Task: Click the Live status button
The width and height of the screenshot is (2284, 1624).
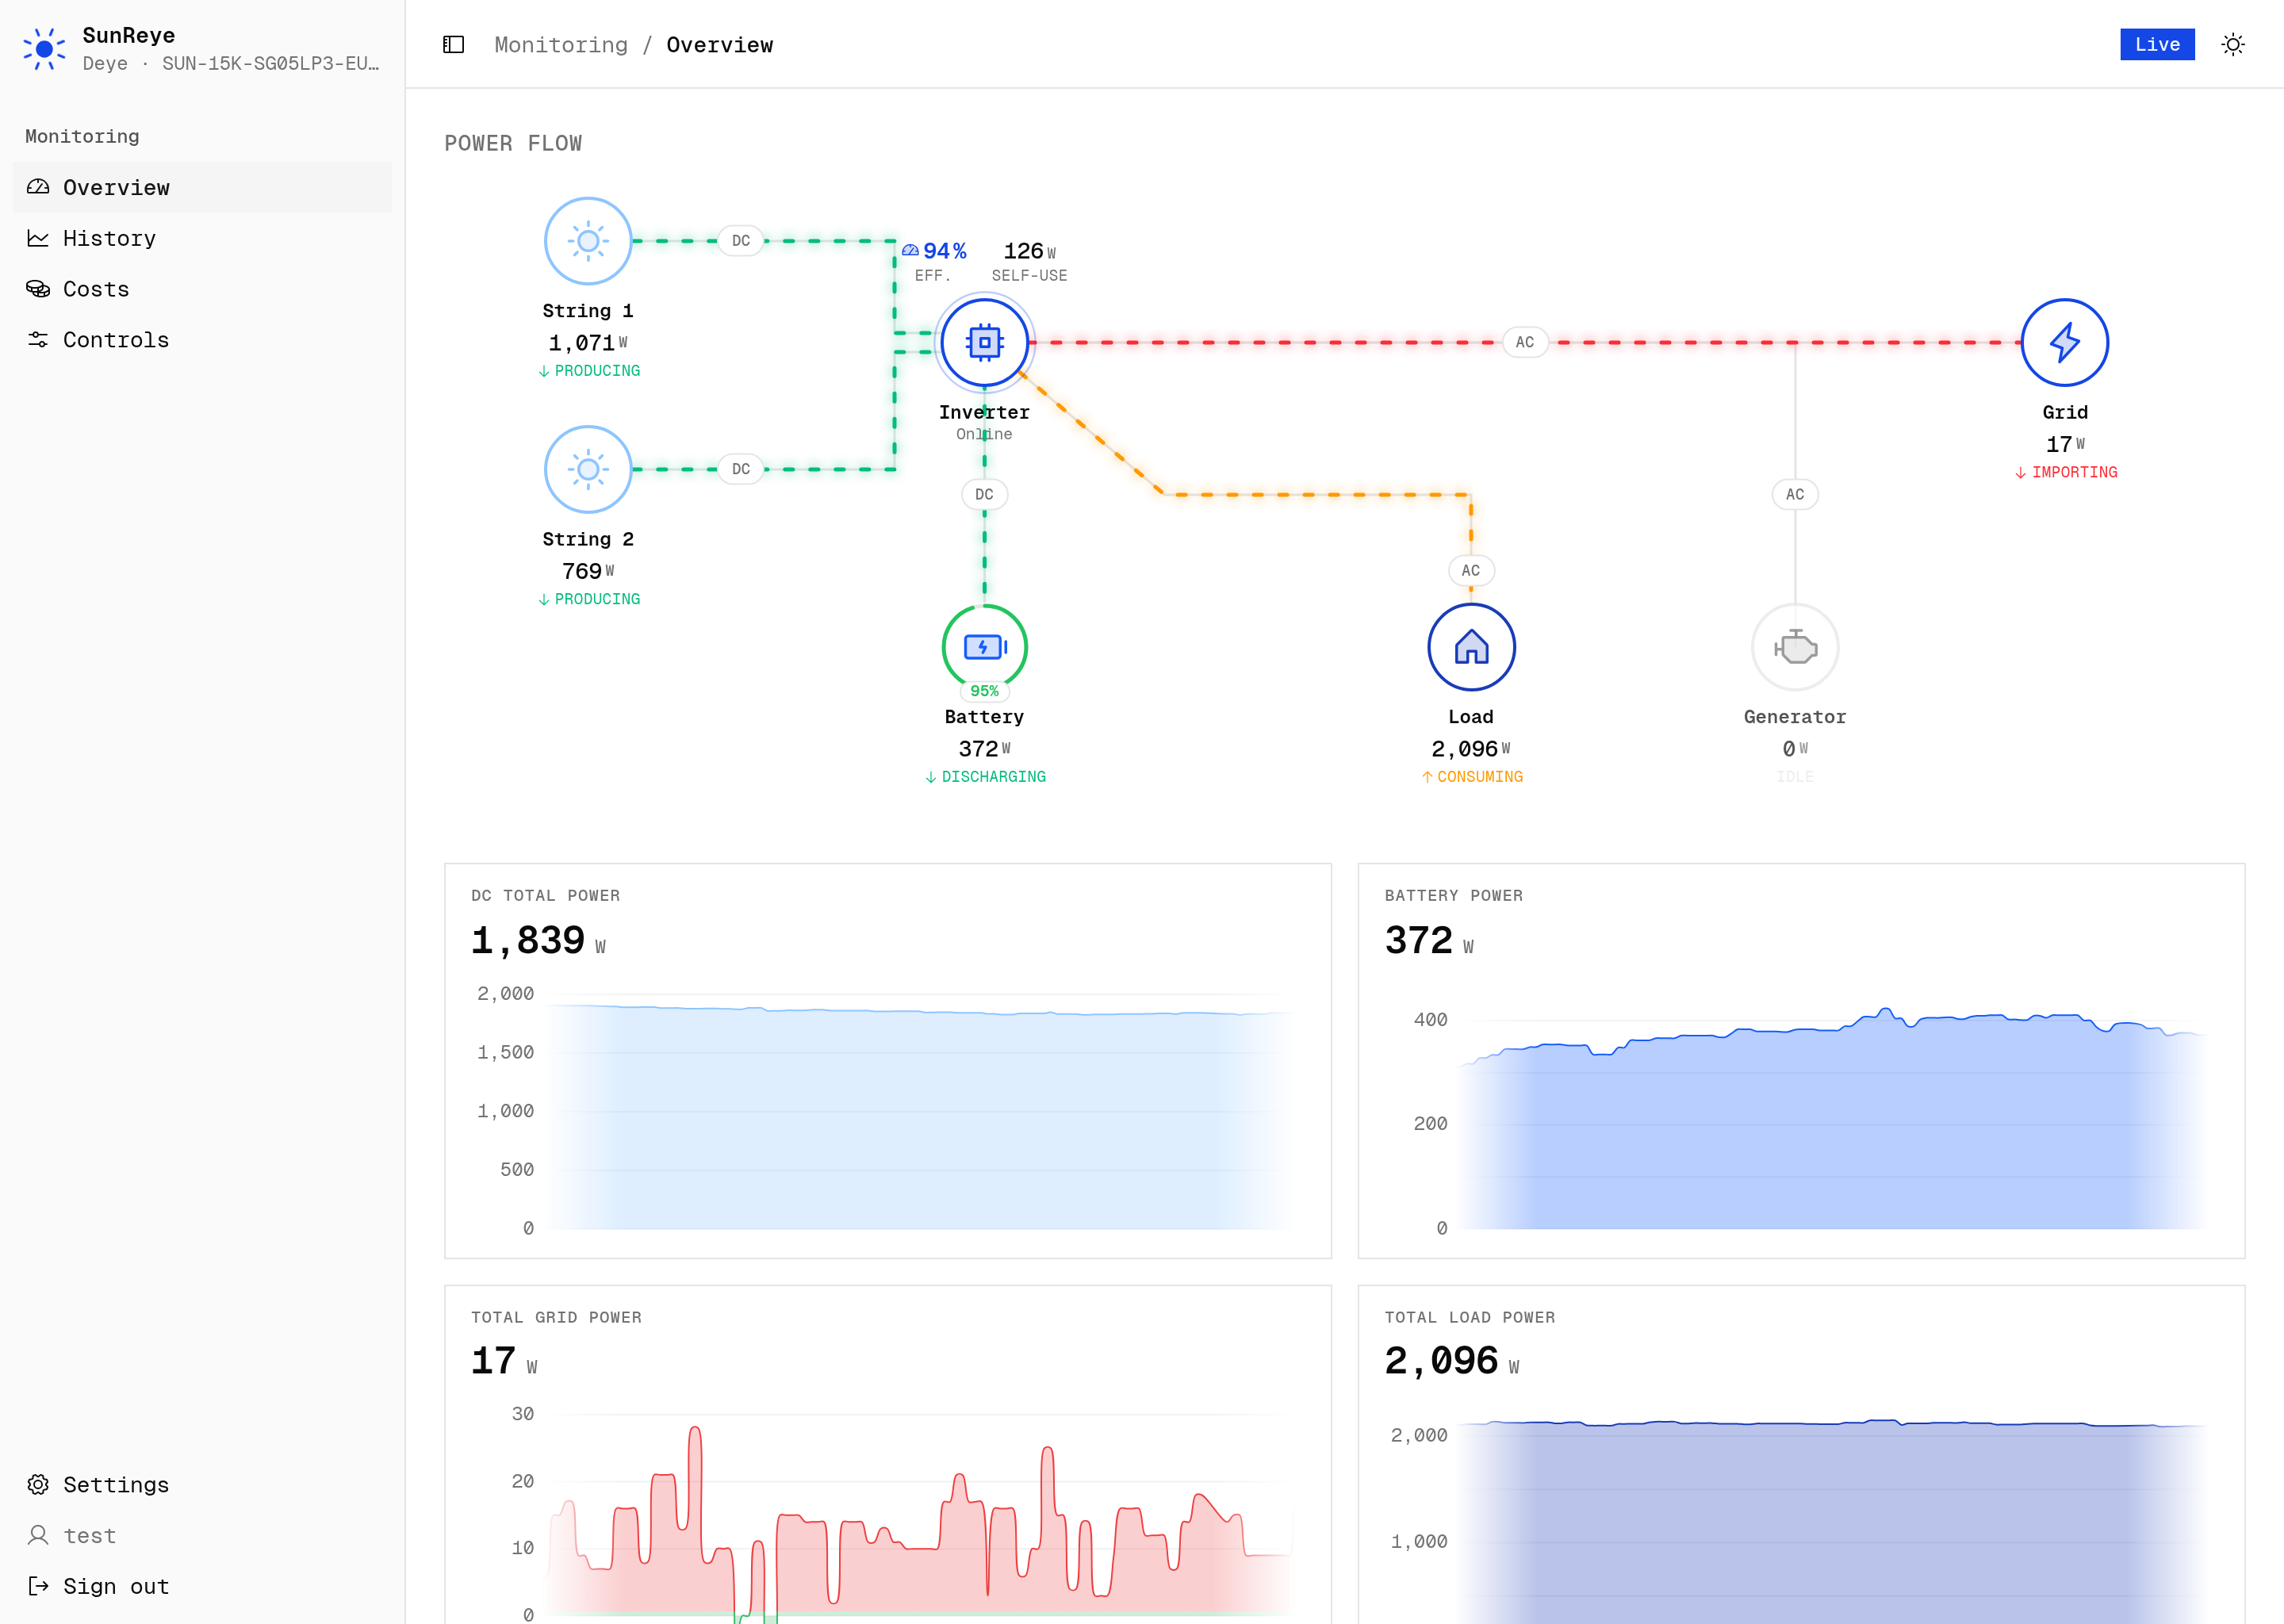Action: 2157,44
